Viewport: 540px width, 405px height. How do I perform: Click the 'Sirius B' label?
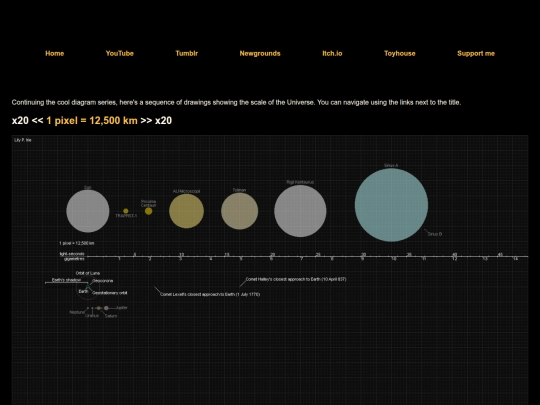(x=435, y=234)
